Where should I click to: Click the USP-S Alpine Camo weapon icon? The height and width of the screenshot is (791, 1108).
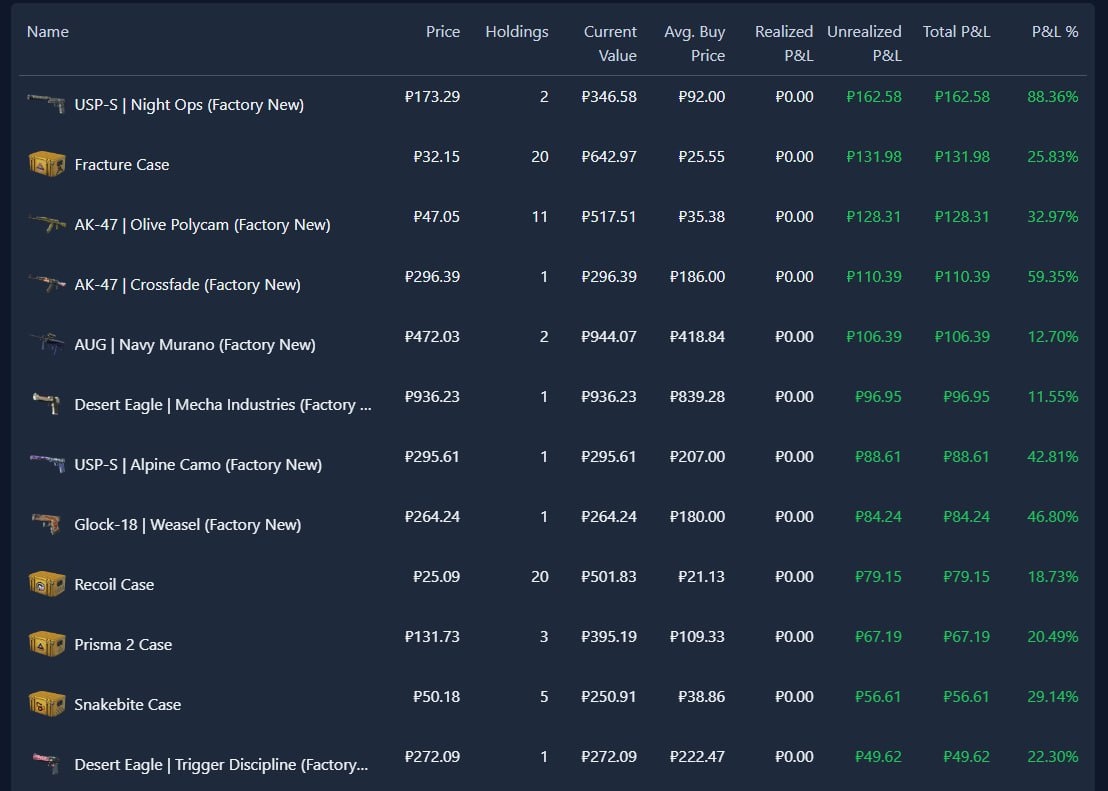pos(47,464)
